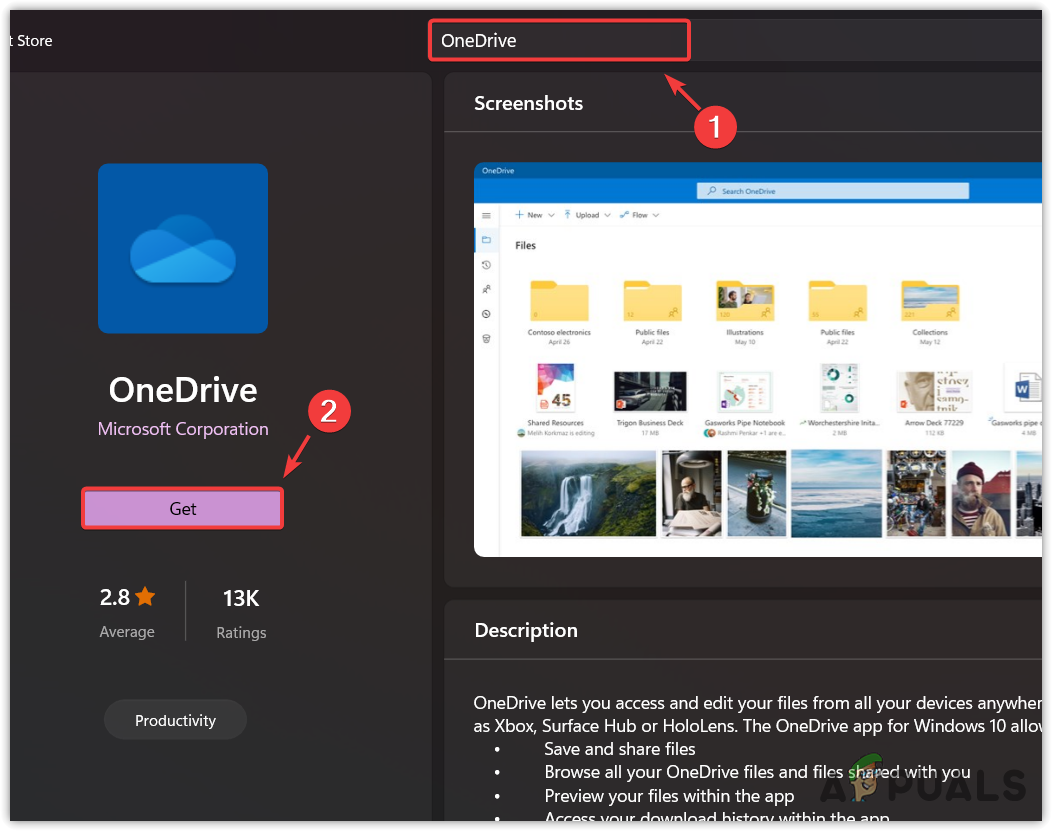Click the Description section heading
1052x831 pixels.
[x=526, y=630]
